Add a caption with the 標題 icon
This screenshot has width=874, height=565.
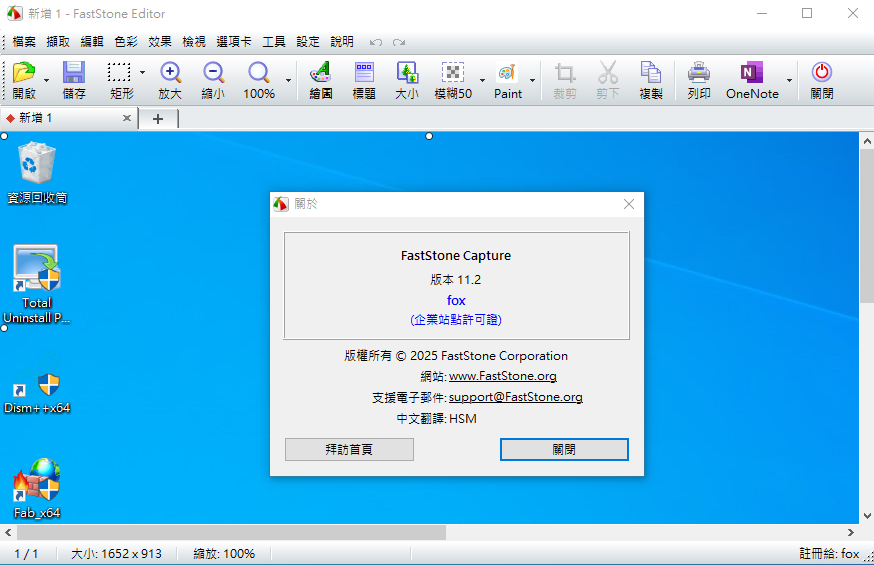364,80
